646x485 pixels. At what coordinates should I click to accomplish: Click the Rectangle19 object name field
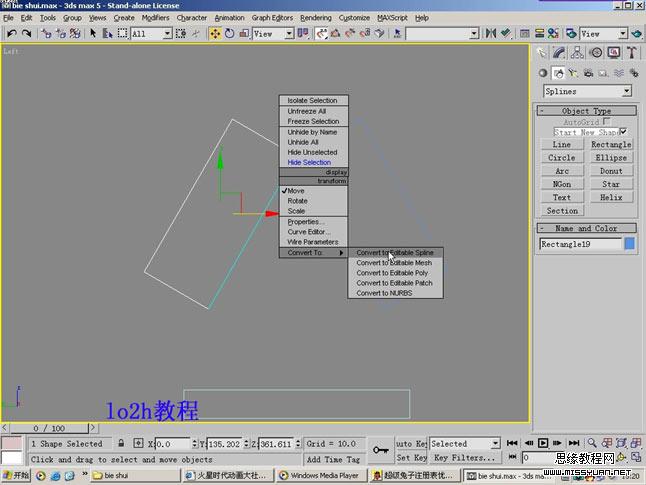pyautogui.click(x=580, y=244)
